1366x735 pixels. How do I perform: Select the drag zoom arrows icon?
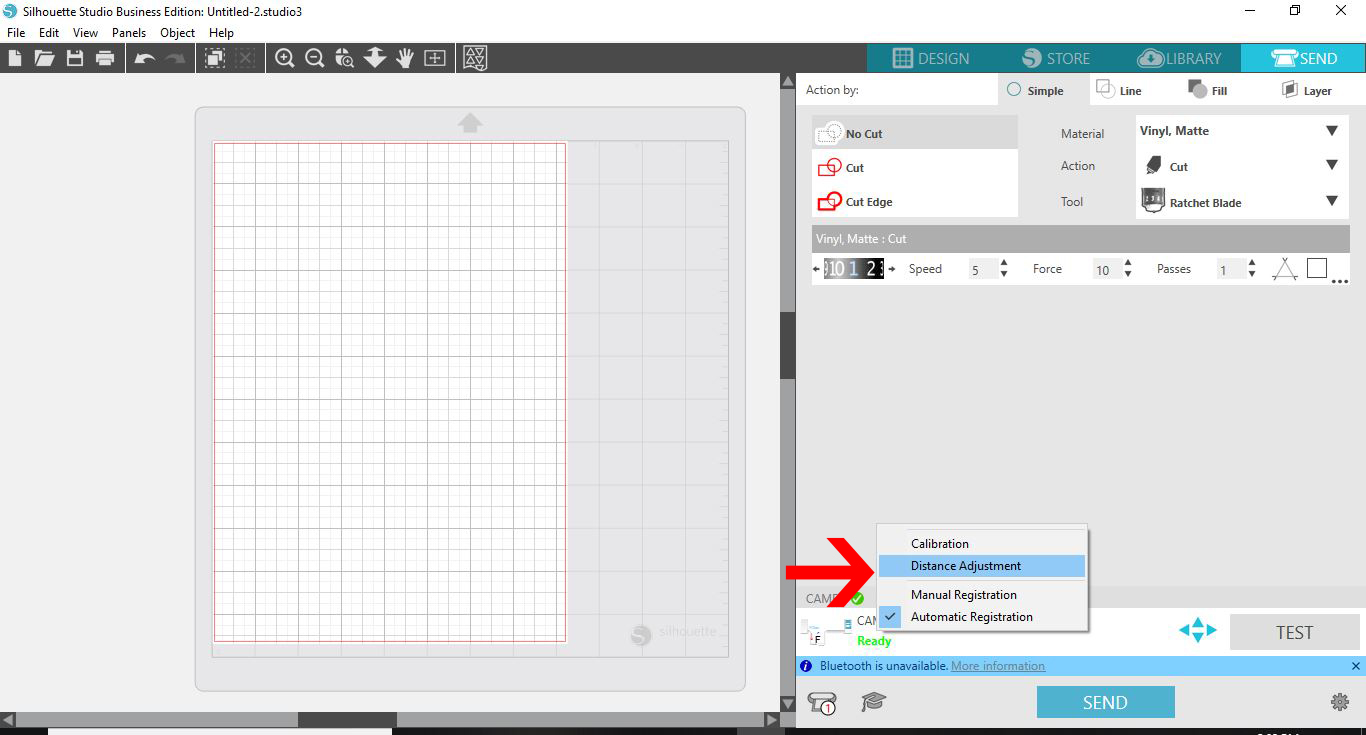tap(375, 58)
